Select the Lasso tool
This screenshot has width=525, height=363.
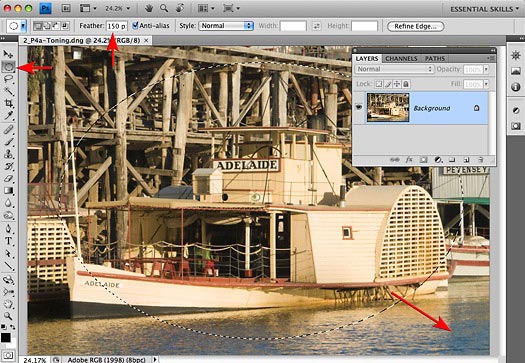point(8,79)
